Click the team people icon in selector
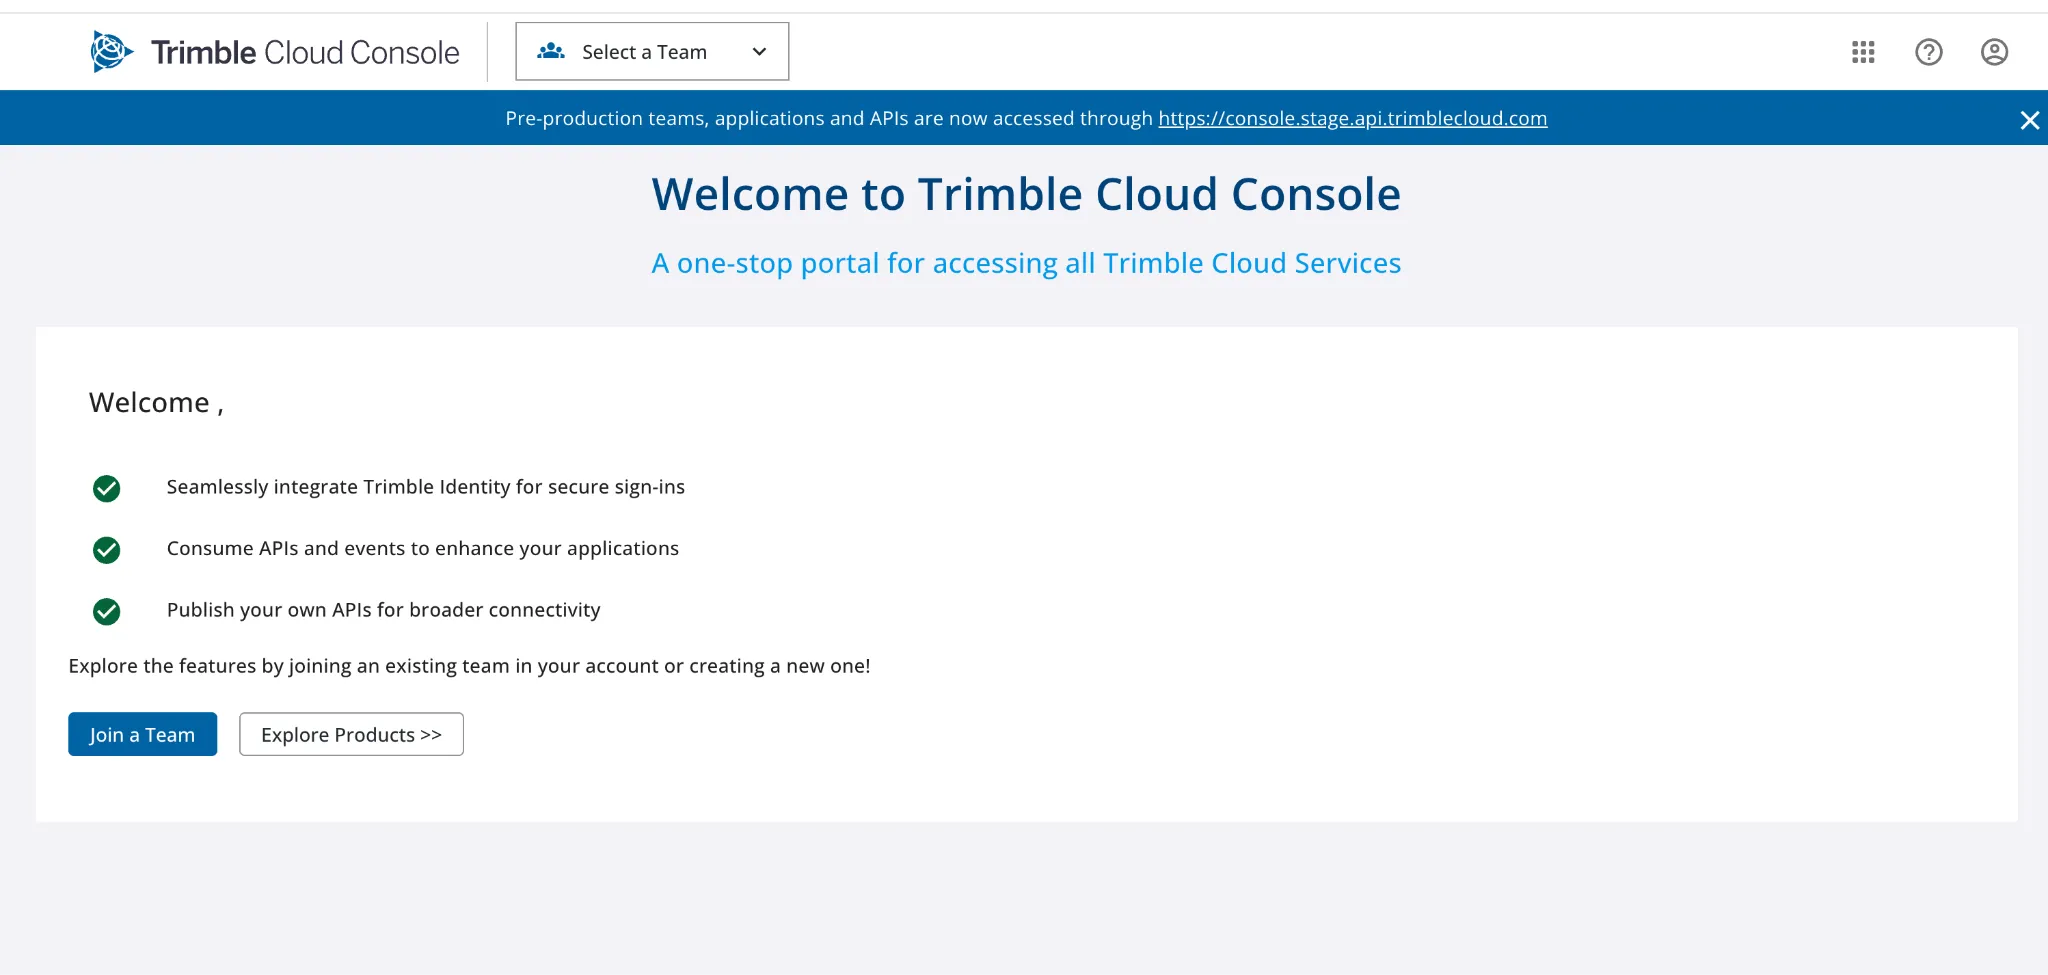The image size is (2048, 975). coord(551,51)
